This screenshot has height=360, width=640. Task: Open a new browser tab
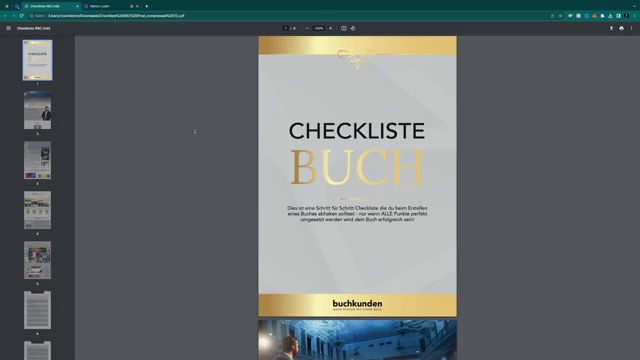147,6
